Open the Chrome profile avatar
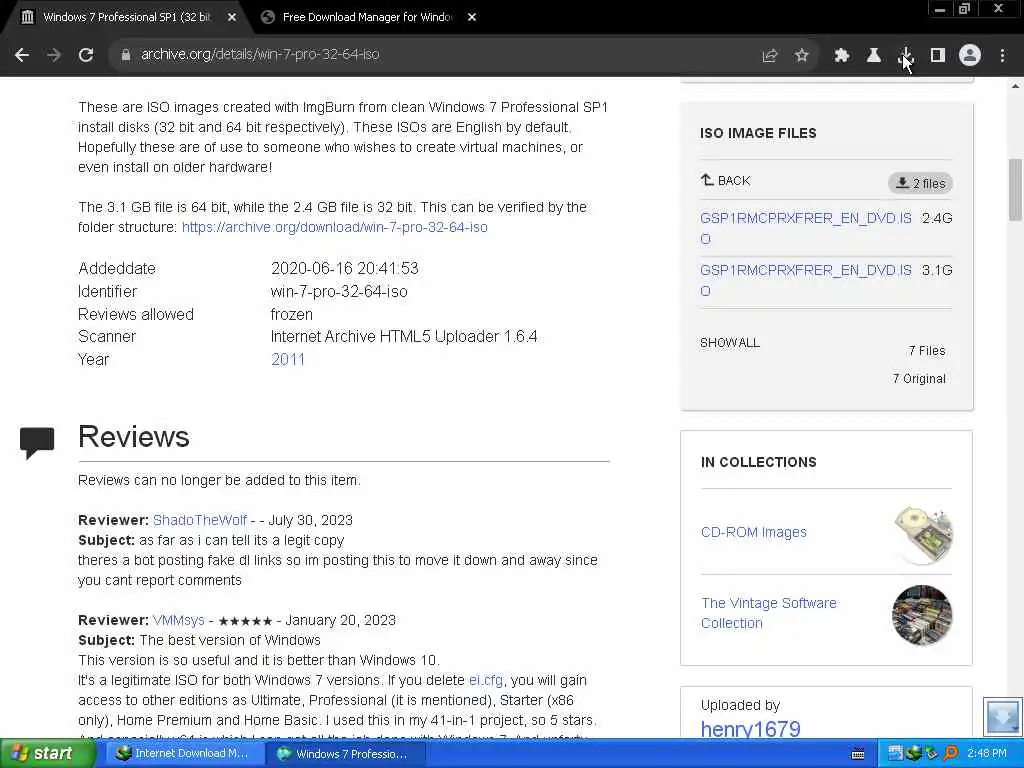Screen dimensions: 1024x768 970,55
